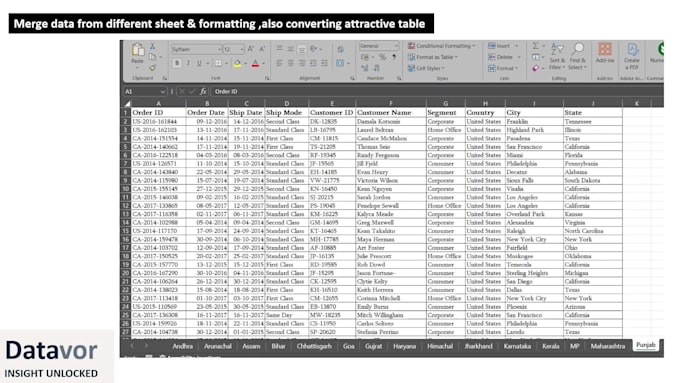This screenshot has height=383, width=680.
Task: Select cell containing US-2016-161844
Action: point(159,121)
